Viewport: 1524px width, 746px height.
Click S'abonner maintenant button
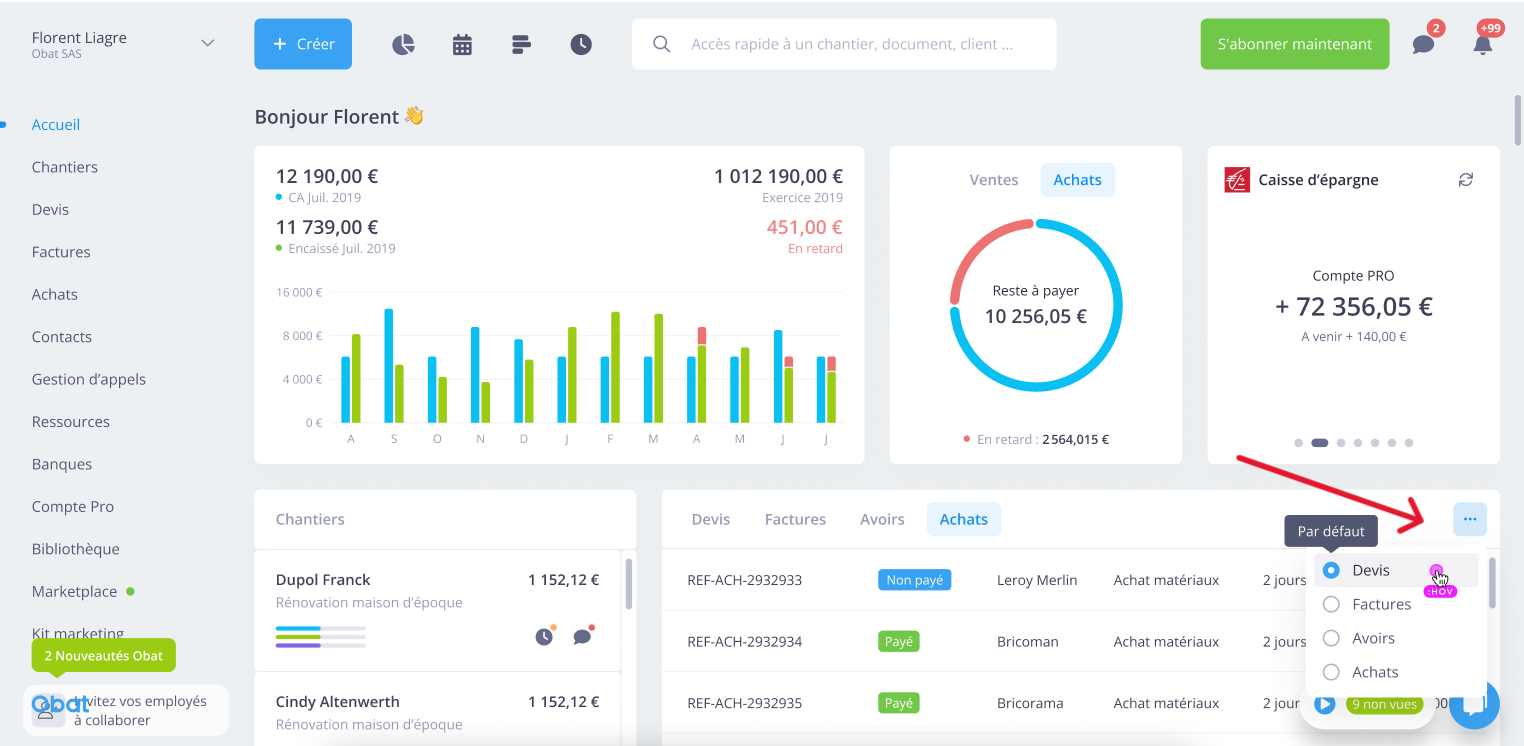(x=1295, y=44)
